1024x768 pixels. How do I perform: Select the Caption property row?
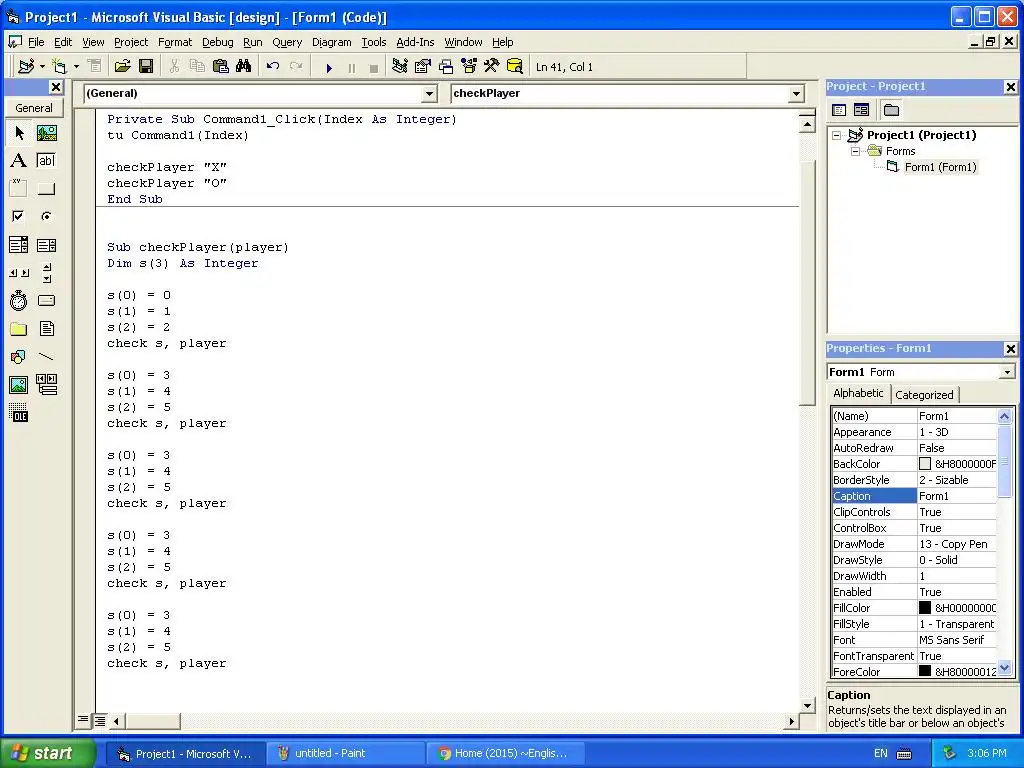click(x=914, y=496)
